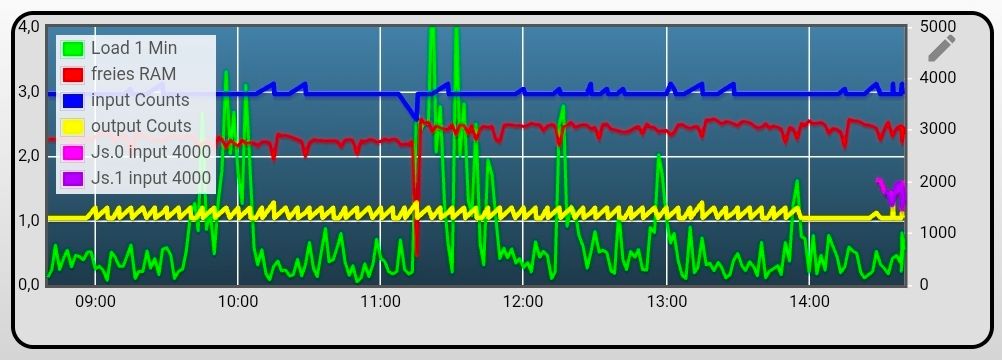
Task: Click the 09:00 time axis label
Action: (x=95, y=301)
